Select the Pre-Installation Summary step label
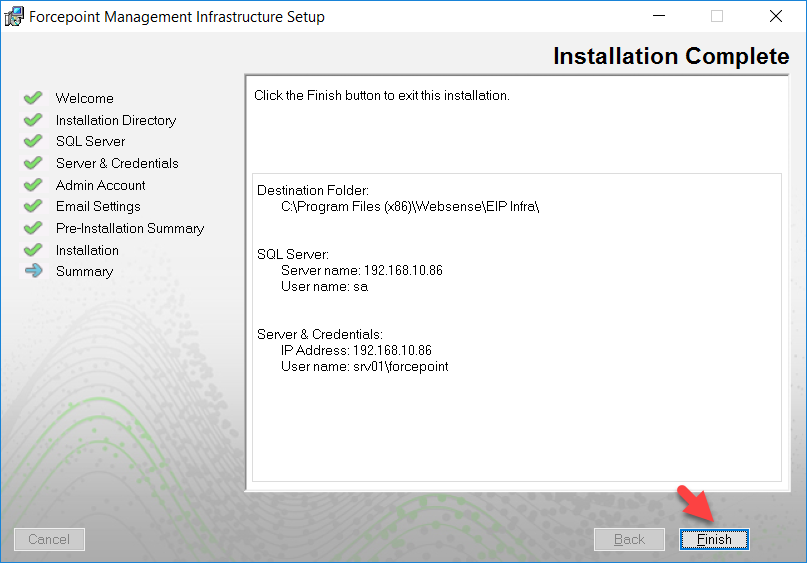 tap(130, 228)
